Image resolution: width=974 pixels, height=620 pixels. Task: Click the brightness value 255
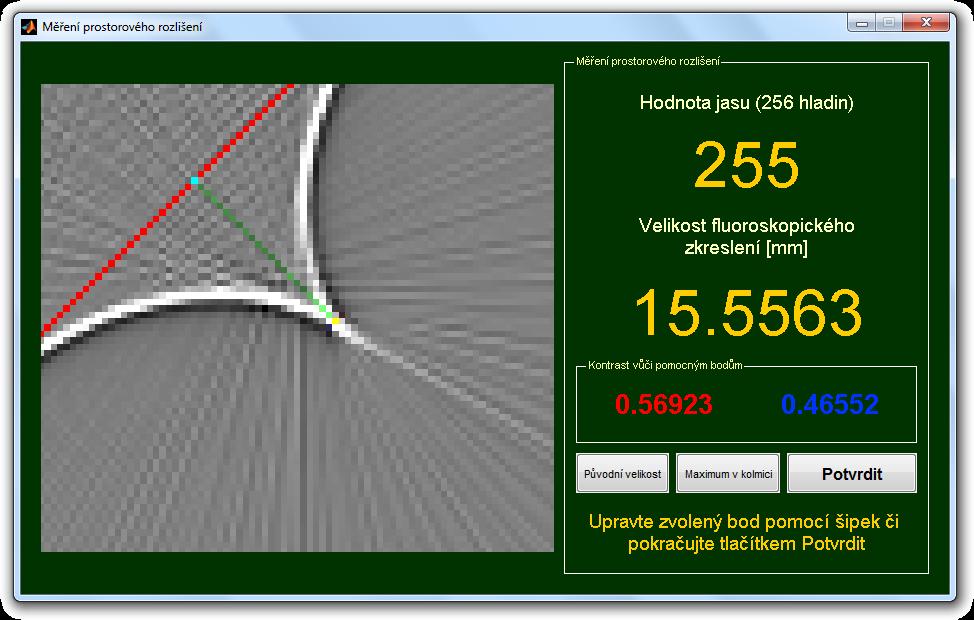[x=746, y=165]
